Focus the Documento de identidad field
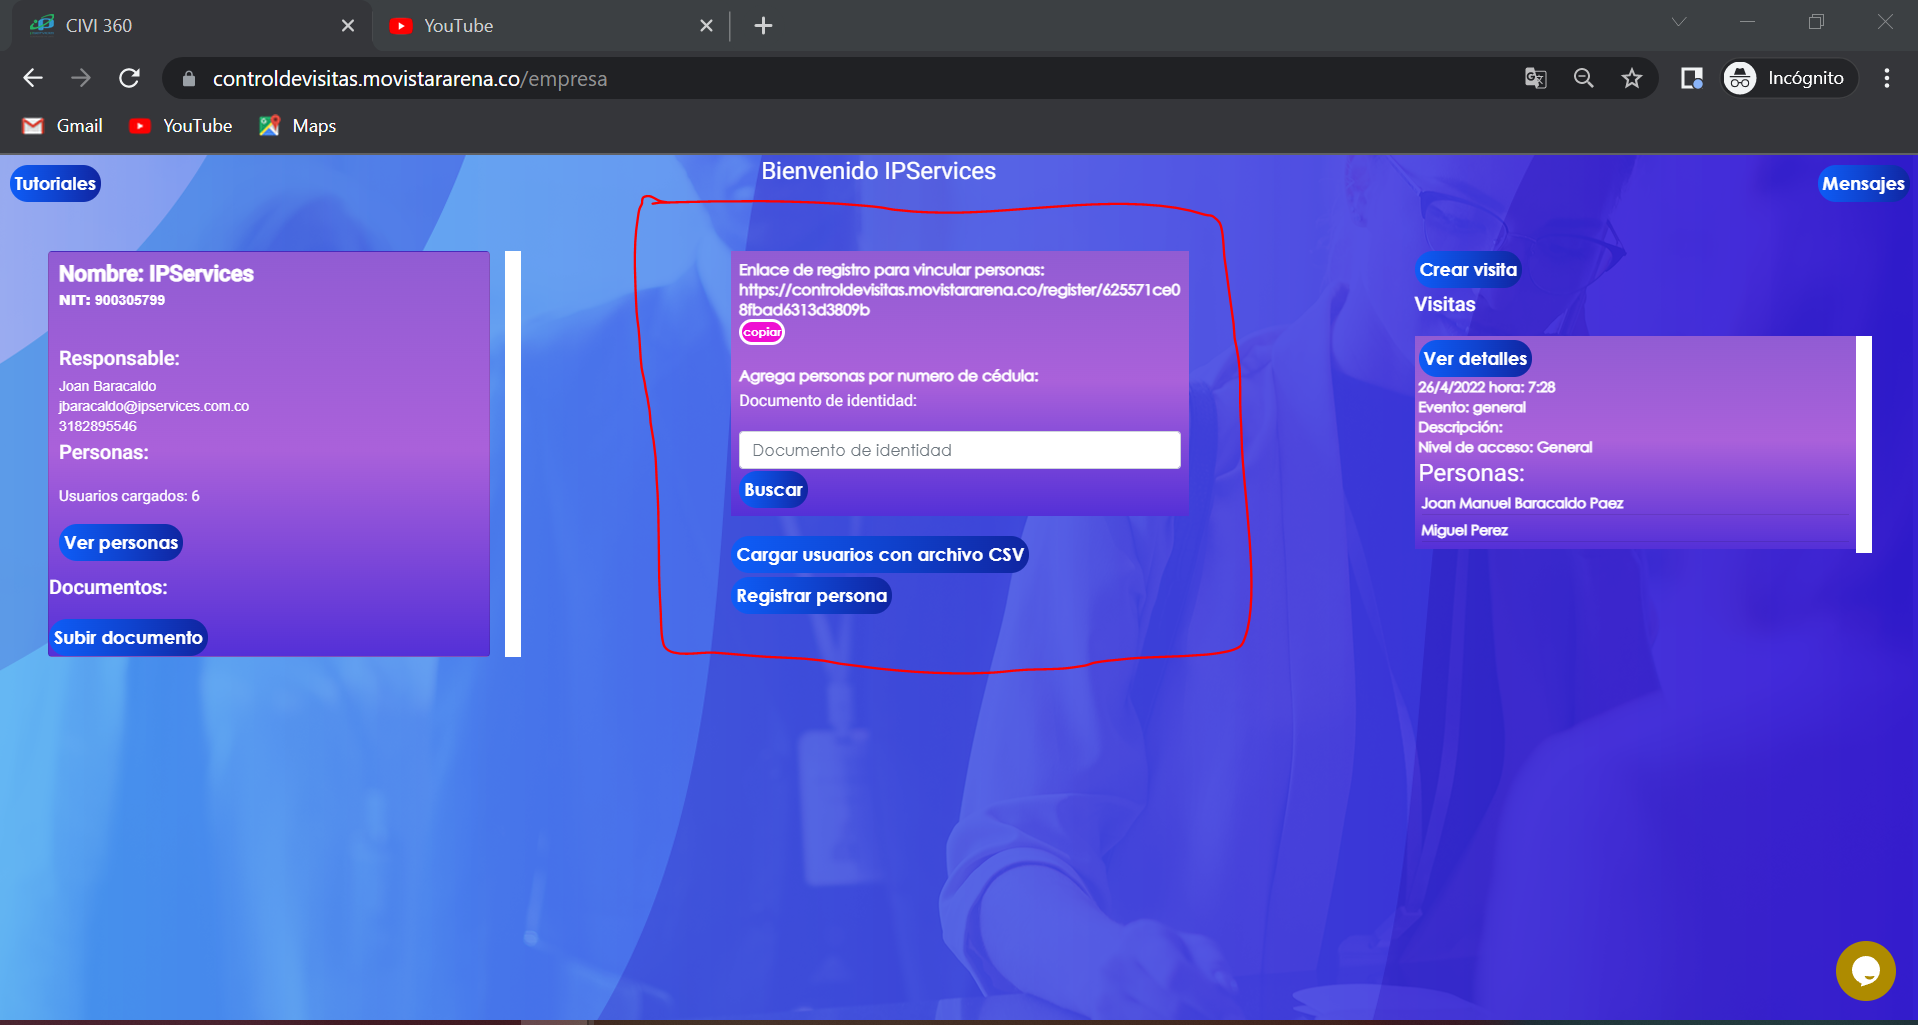Image resolution: width=1918 pixels, height=1025 pixels. [x=959, y=450]
